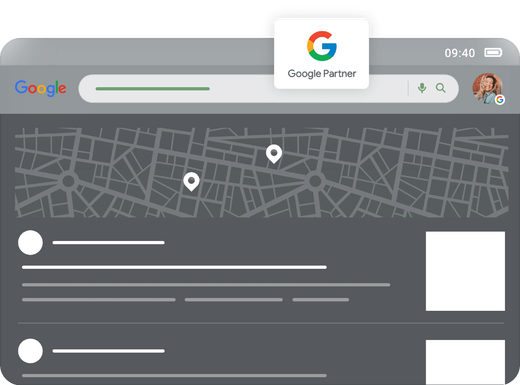Select the upper map location pin
Image resolution: width=520 pixels, height=385 pixels.
[x=274, y=154]
